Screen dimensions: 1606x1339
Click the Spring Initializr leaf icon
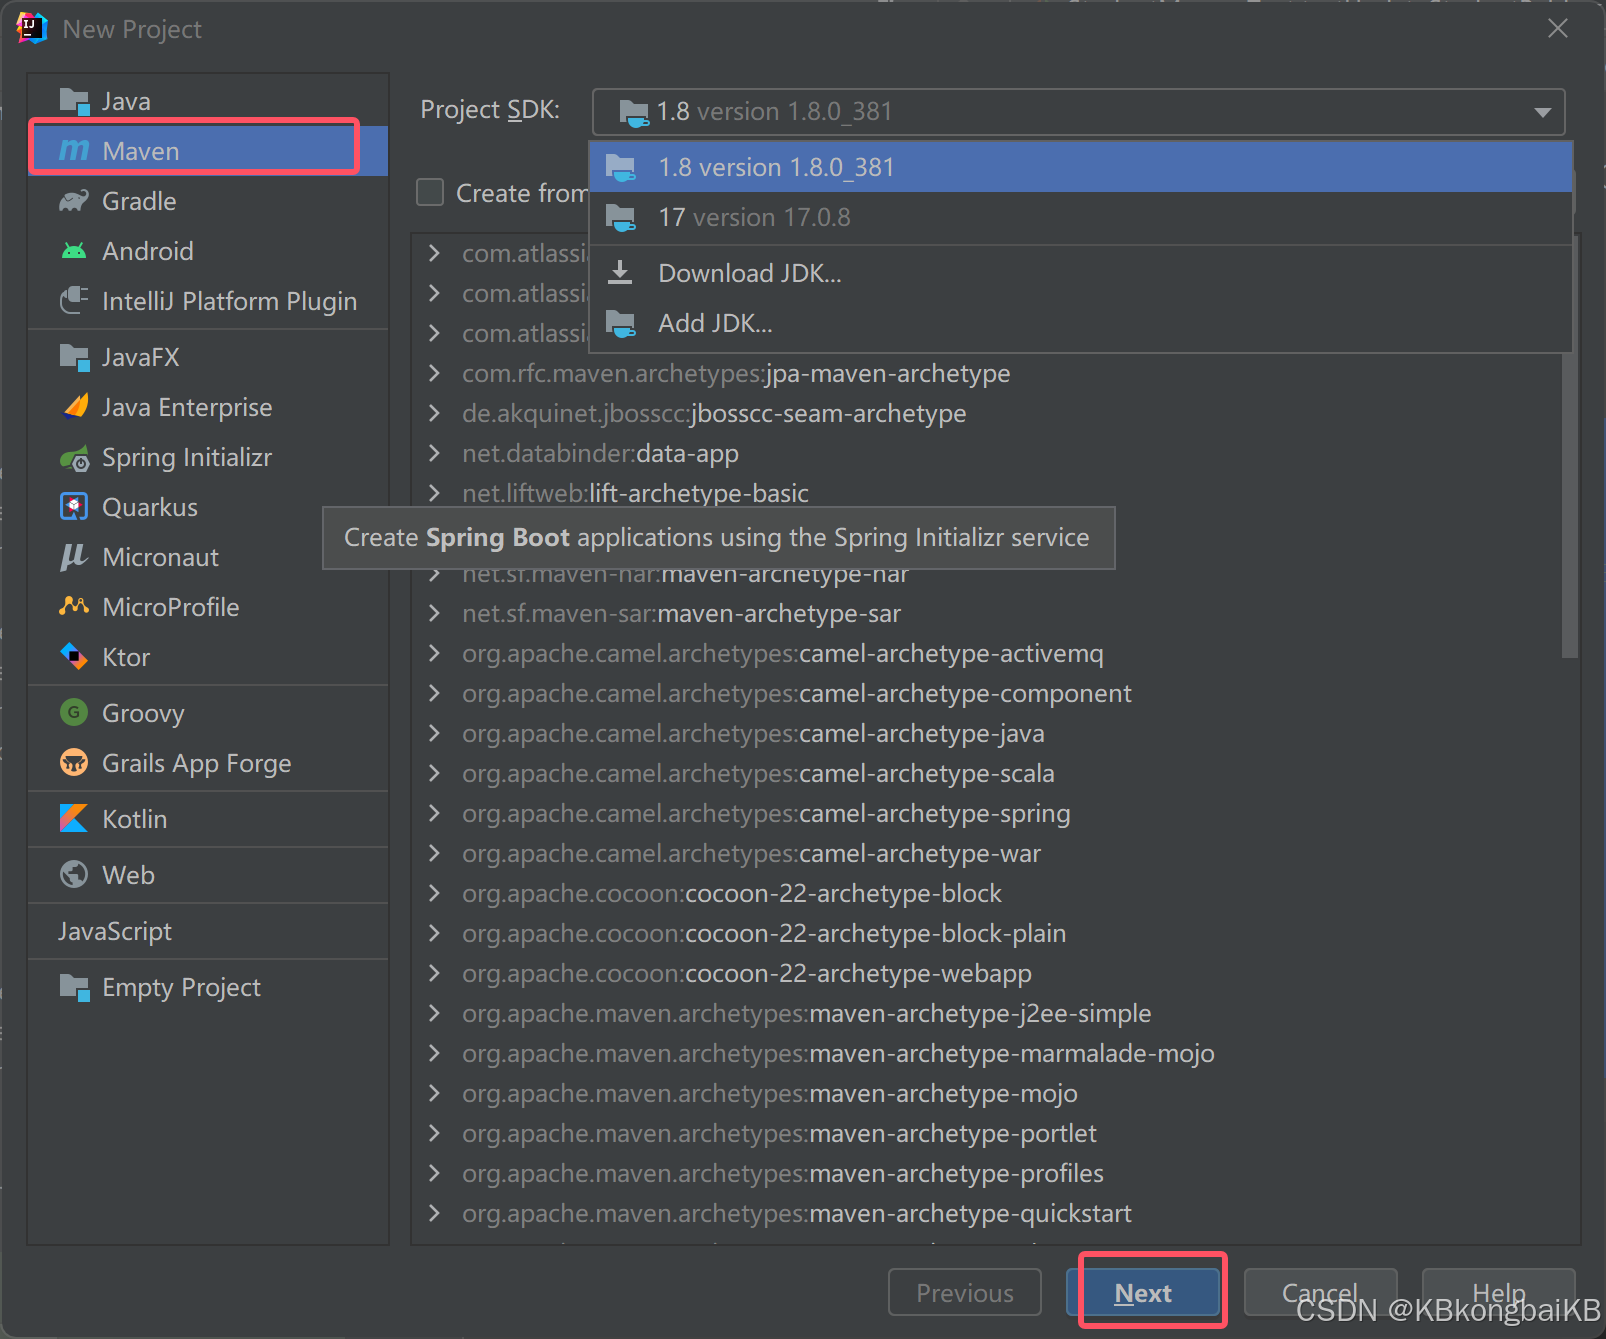pos(75,458)
